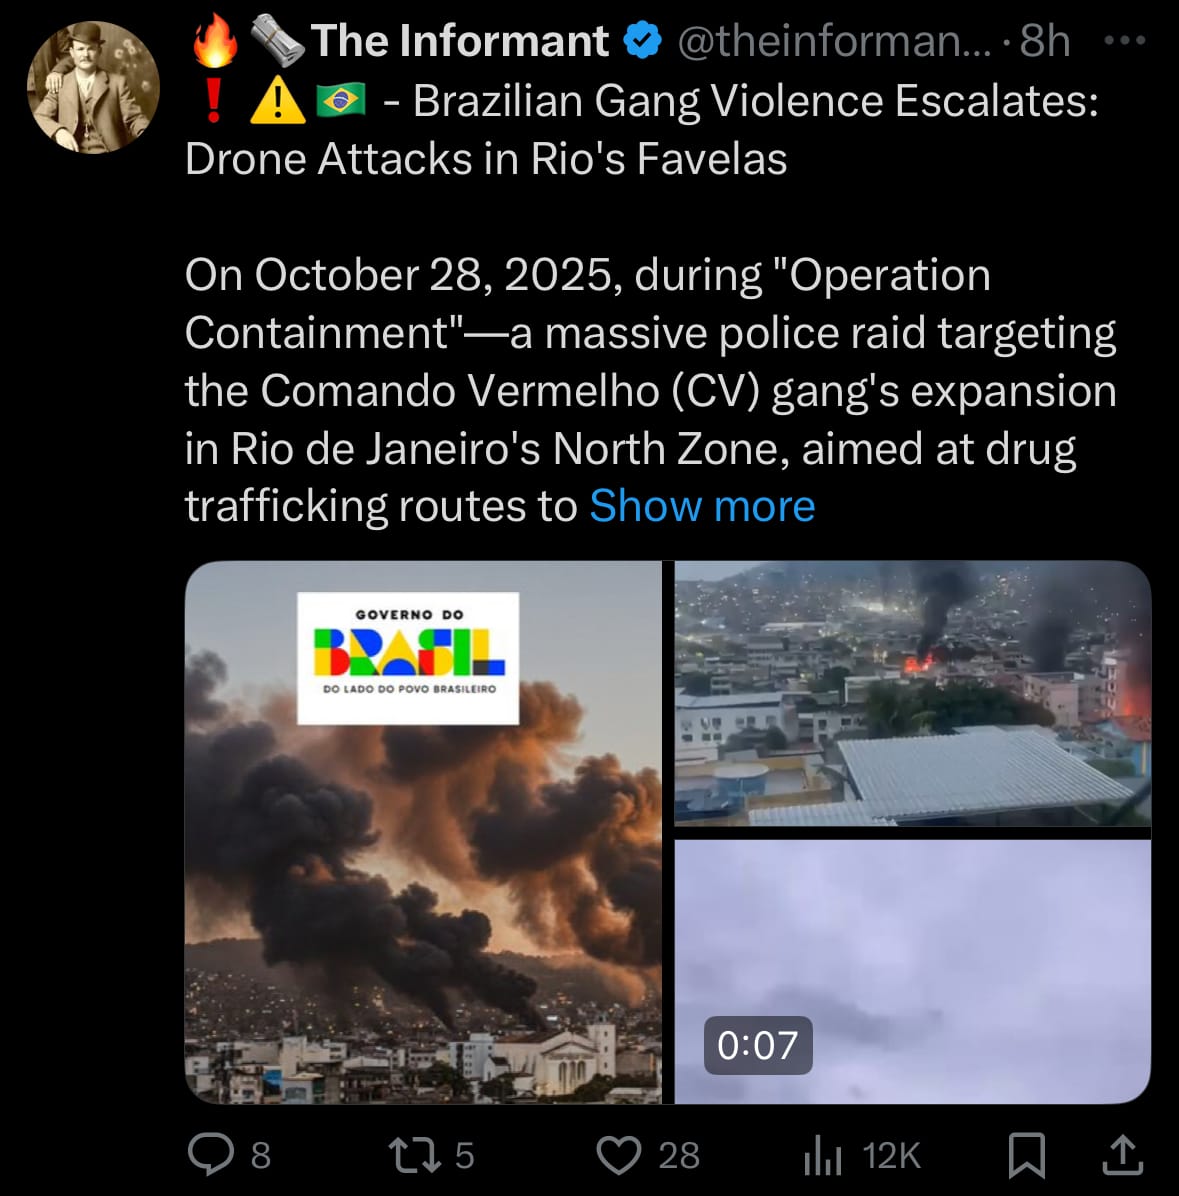View post analytics bar chart icon
This screenshot has width=1179, height=1196.
click(x=822, y=1155)
